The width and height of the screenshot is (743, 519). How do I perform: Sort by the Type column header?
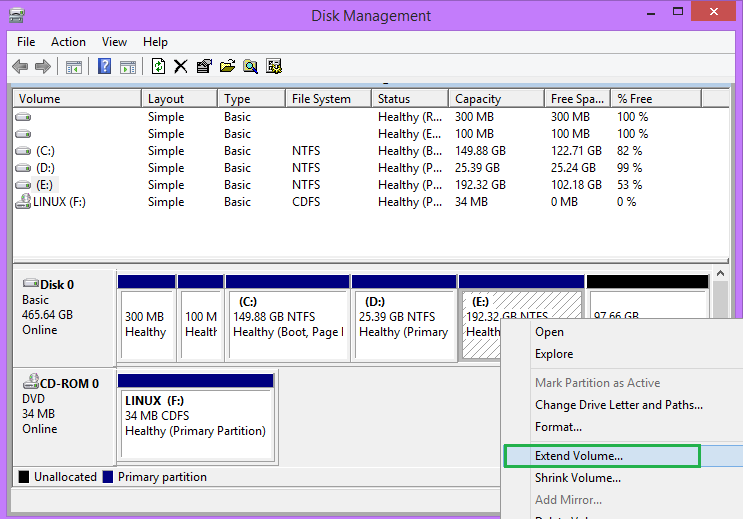click(252, 99)
